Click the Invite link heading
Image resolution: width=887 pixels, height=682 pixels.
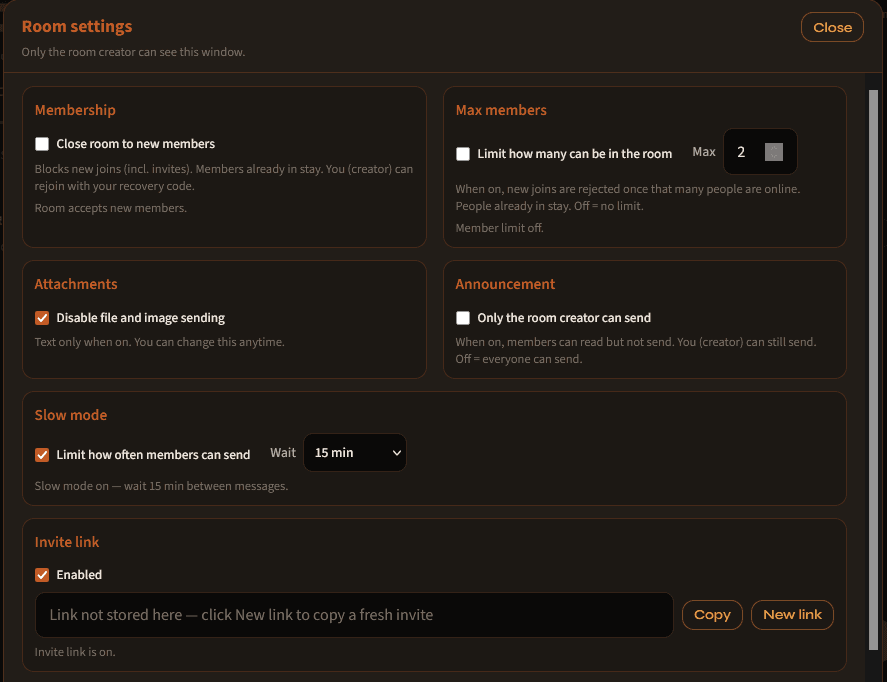pyautogui.click(x=67, y=542)
